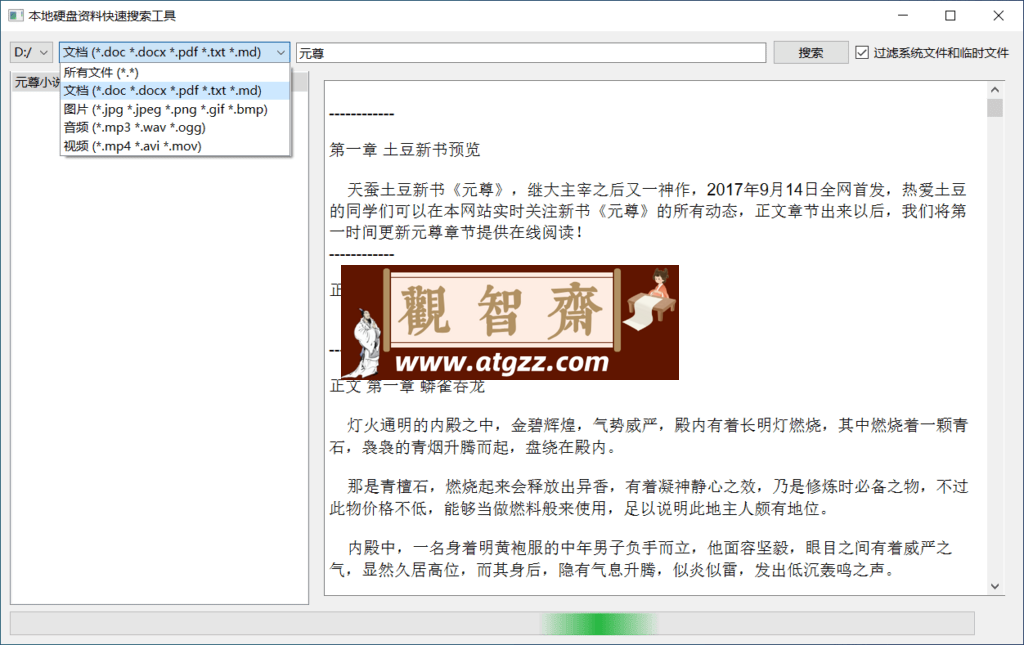Click paragraph starting 那是青檀石
The image size is (1024, 645).
(648, 497)
